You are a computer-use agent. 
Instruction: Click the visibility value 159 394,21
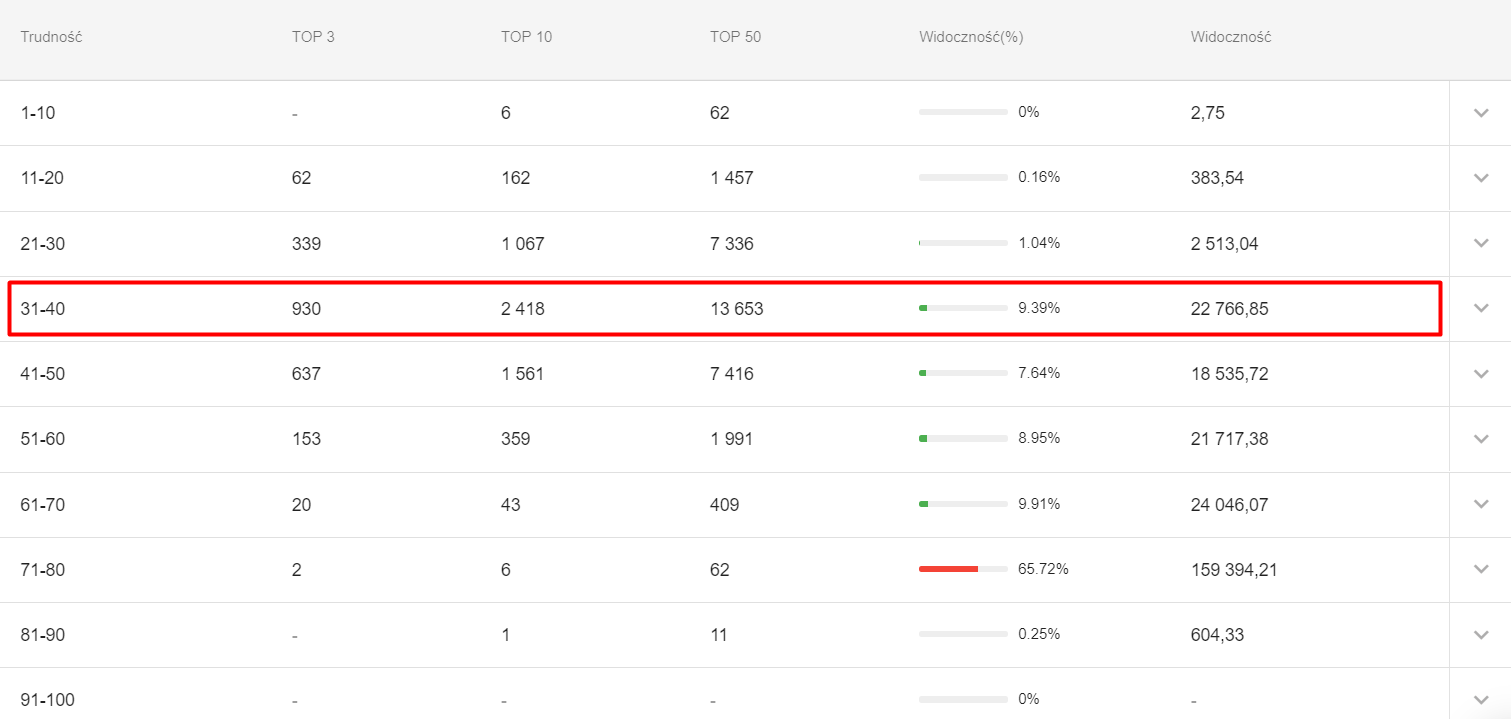[1234, 570]
